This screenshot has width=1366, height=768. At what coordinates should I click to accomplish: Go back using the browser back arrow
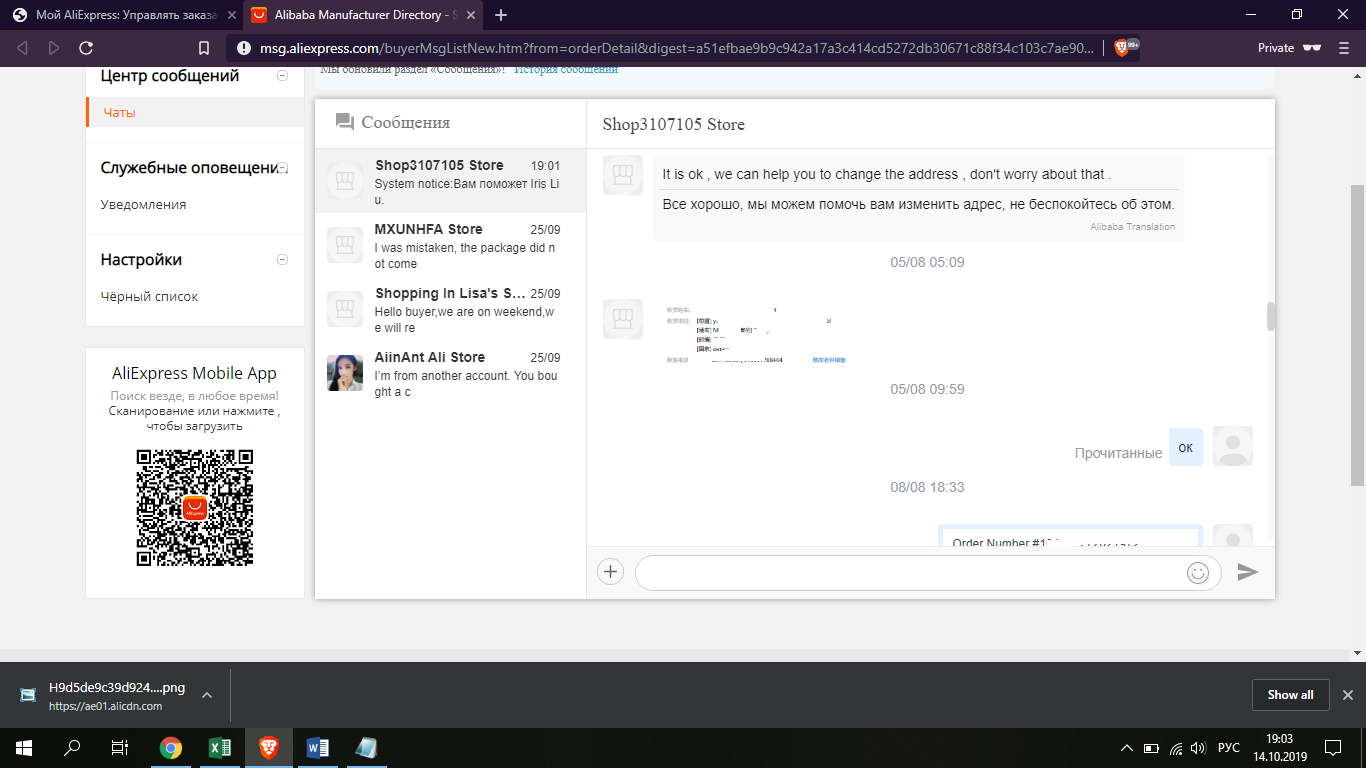click(23, 48)
